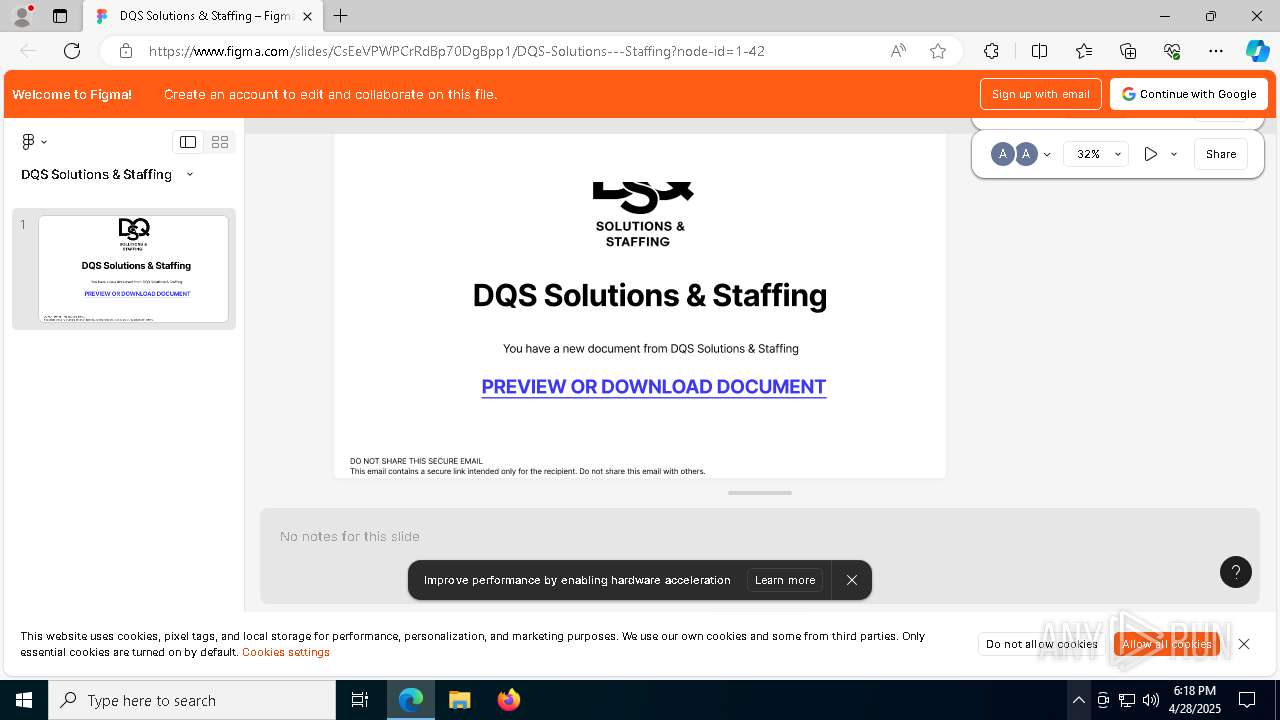Open Read aloud icon in address bar
The image size is (1280, 720).
pyautogui.click(x=898, y=51)
